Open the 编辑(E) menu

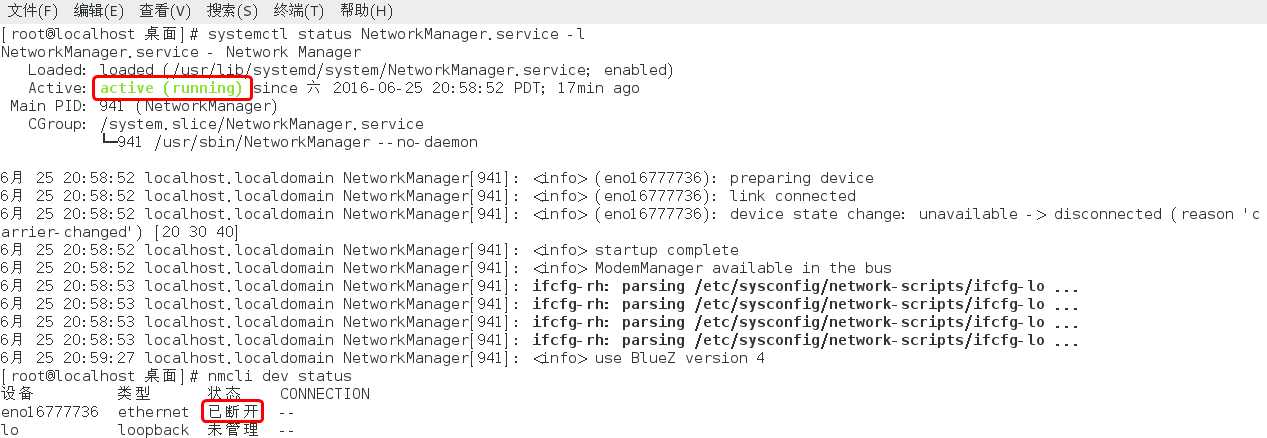pos(99,11)
